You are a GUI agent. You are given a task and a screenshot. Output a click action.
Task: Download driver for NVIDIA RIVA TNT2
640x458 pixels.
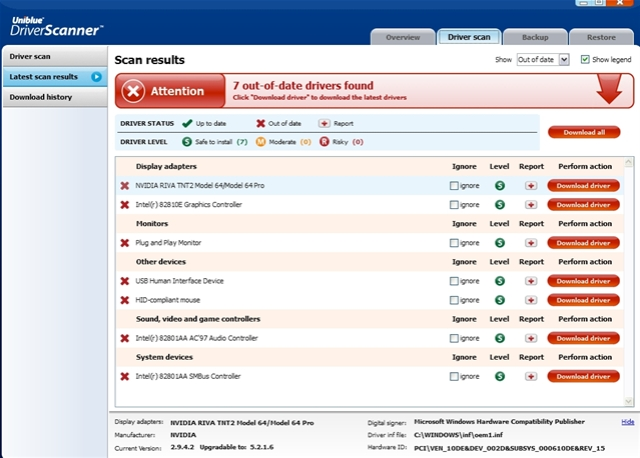[583, 186]
